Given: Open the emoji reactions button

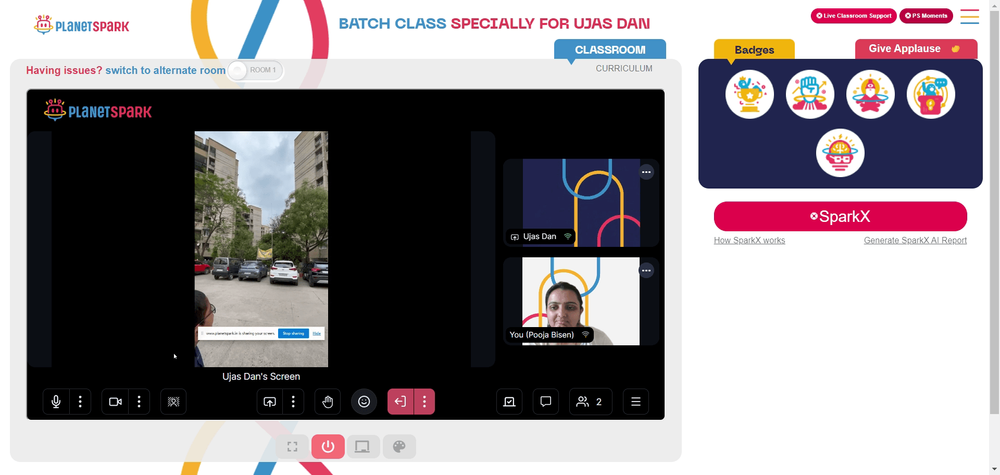Looking at the screenshot, I should pyautogui.click(x=364, y=402).
